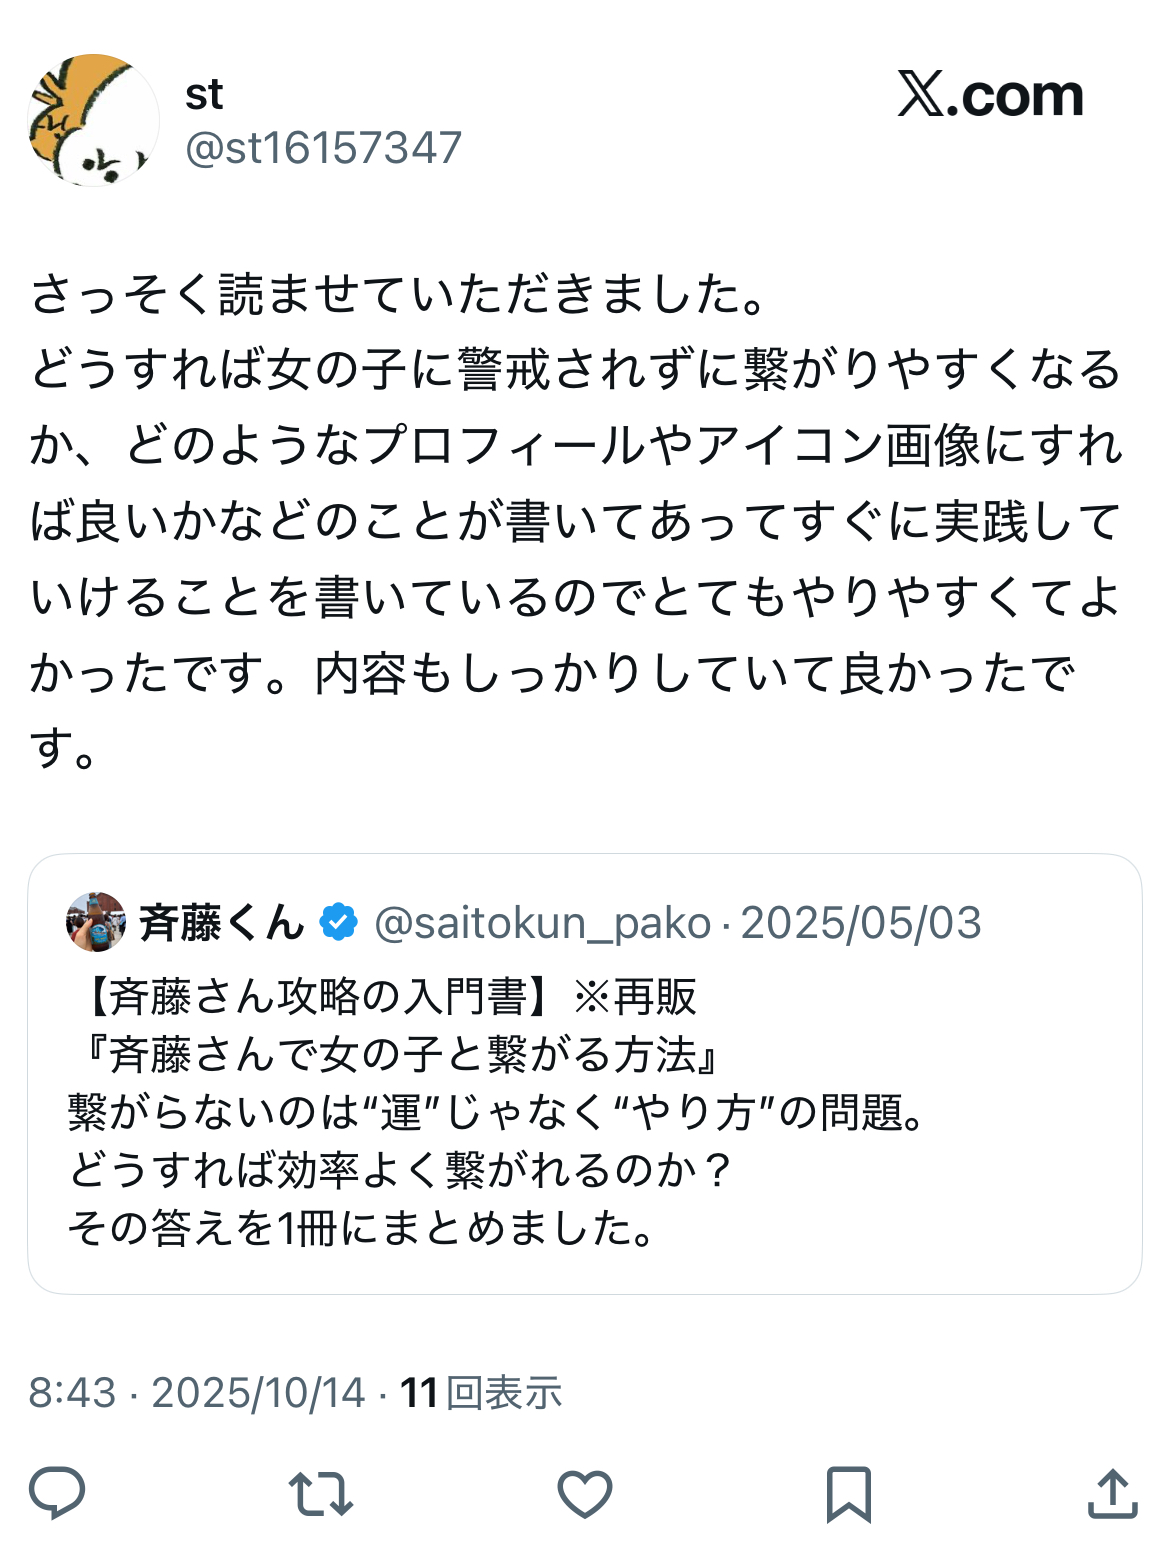This screenshot has width=1170, height=1562.
Task: Click the post timestamp 8:43 · 2025/10/14
Action: click(197, 1392)
